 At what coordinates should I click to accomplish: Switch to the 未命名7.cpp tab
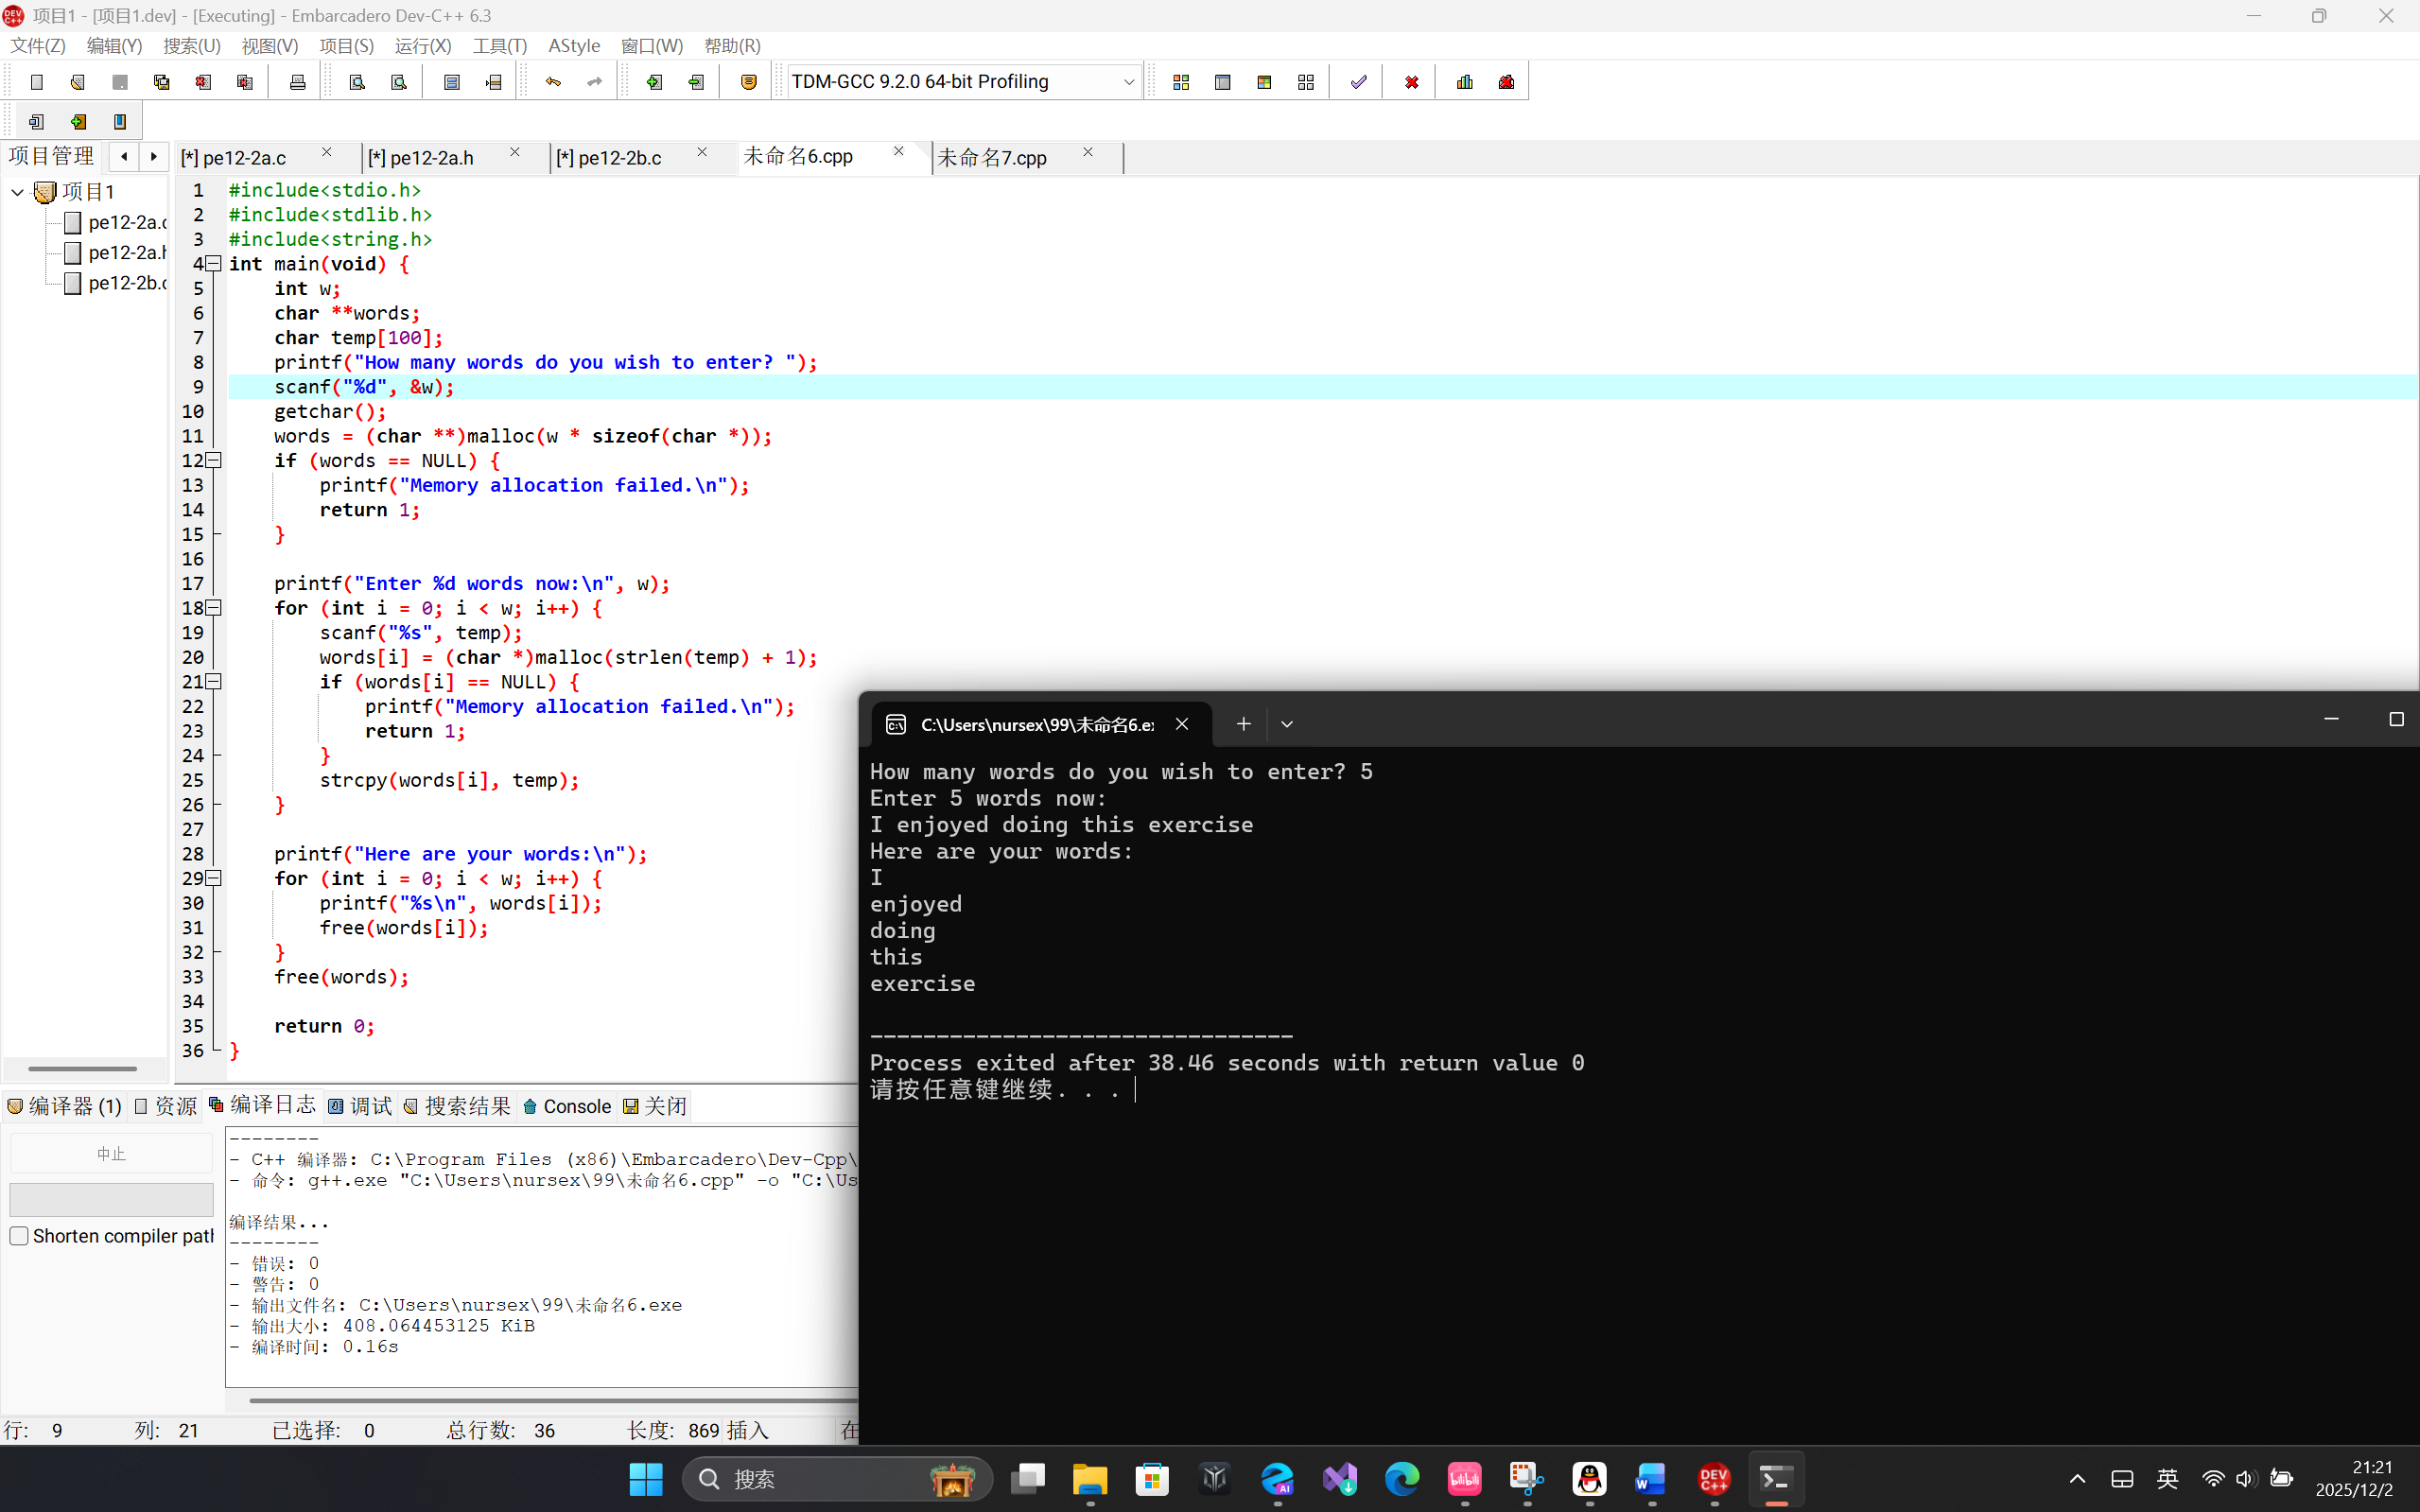992,158
